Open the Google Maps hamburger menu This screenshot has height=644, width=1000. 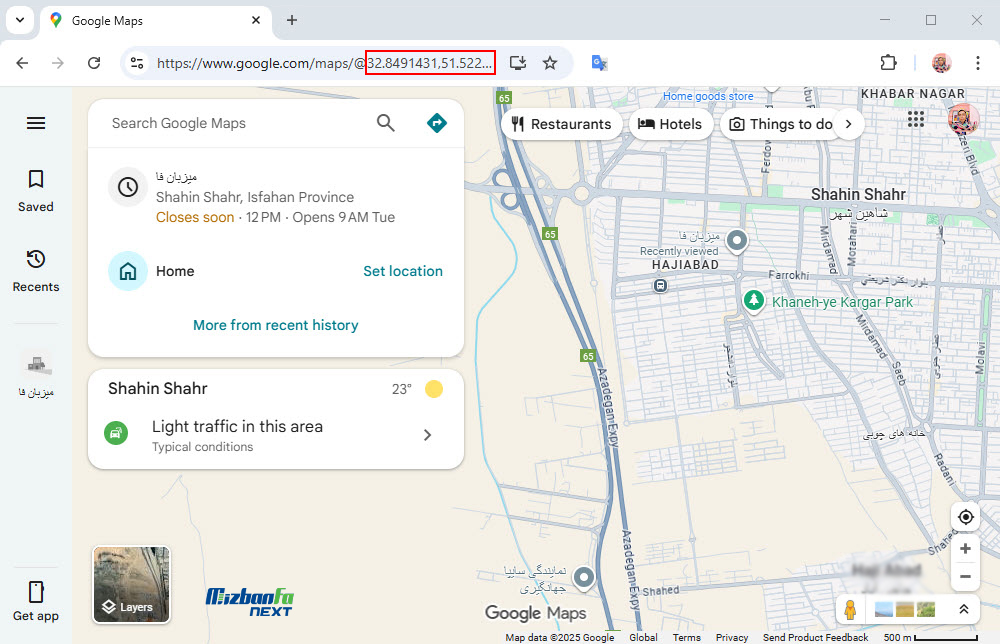[x=36, y=123]
